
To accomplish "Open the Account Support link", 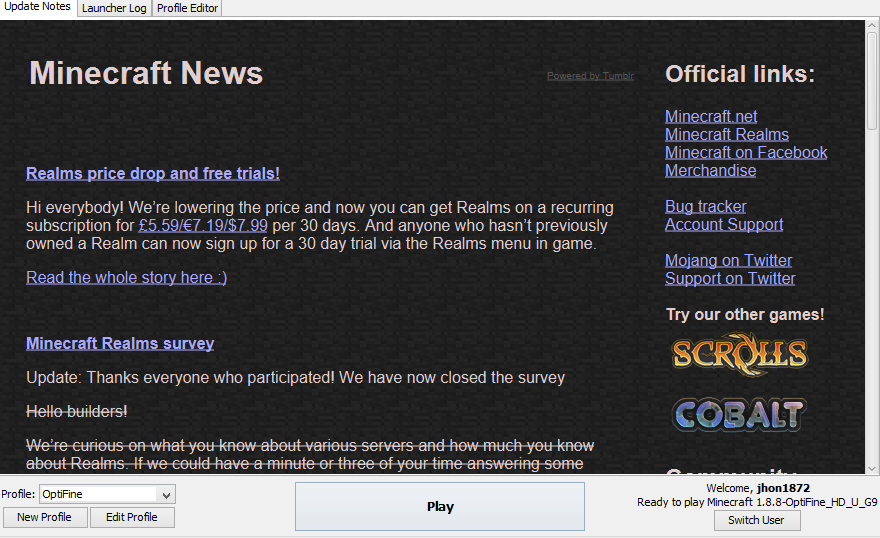I will pos(724,224).
